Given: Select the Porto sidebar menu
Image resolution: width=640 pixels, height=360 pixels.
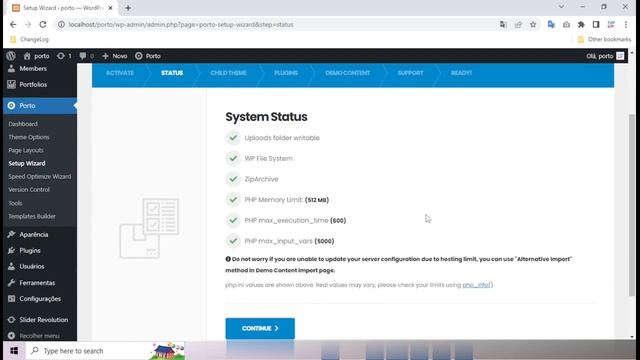Looking at the screenshot, I should tap(40, 106).
